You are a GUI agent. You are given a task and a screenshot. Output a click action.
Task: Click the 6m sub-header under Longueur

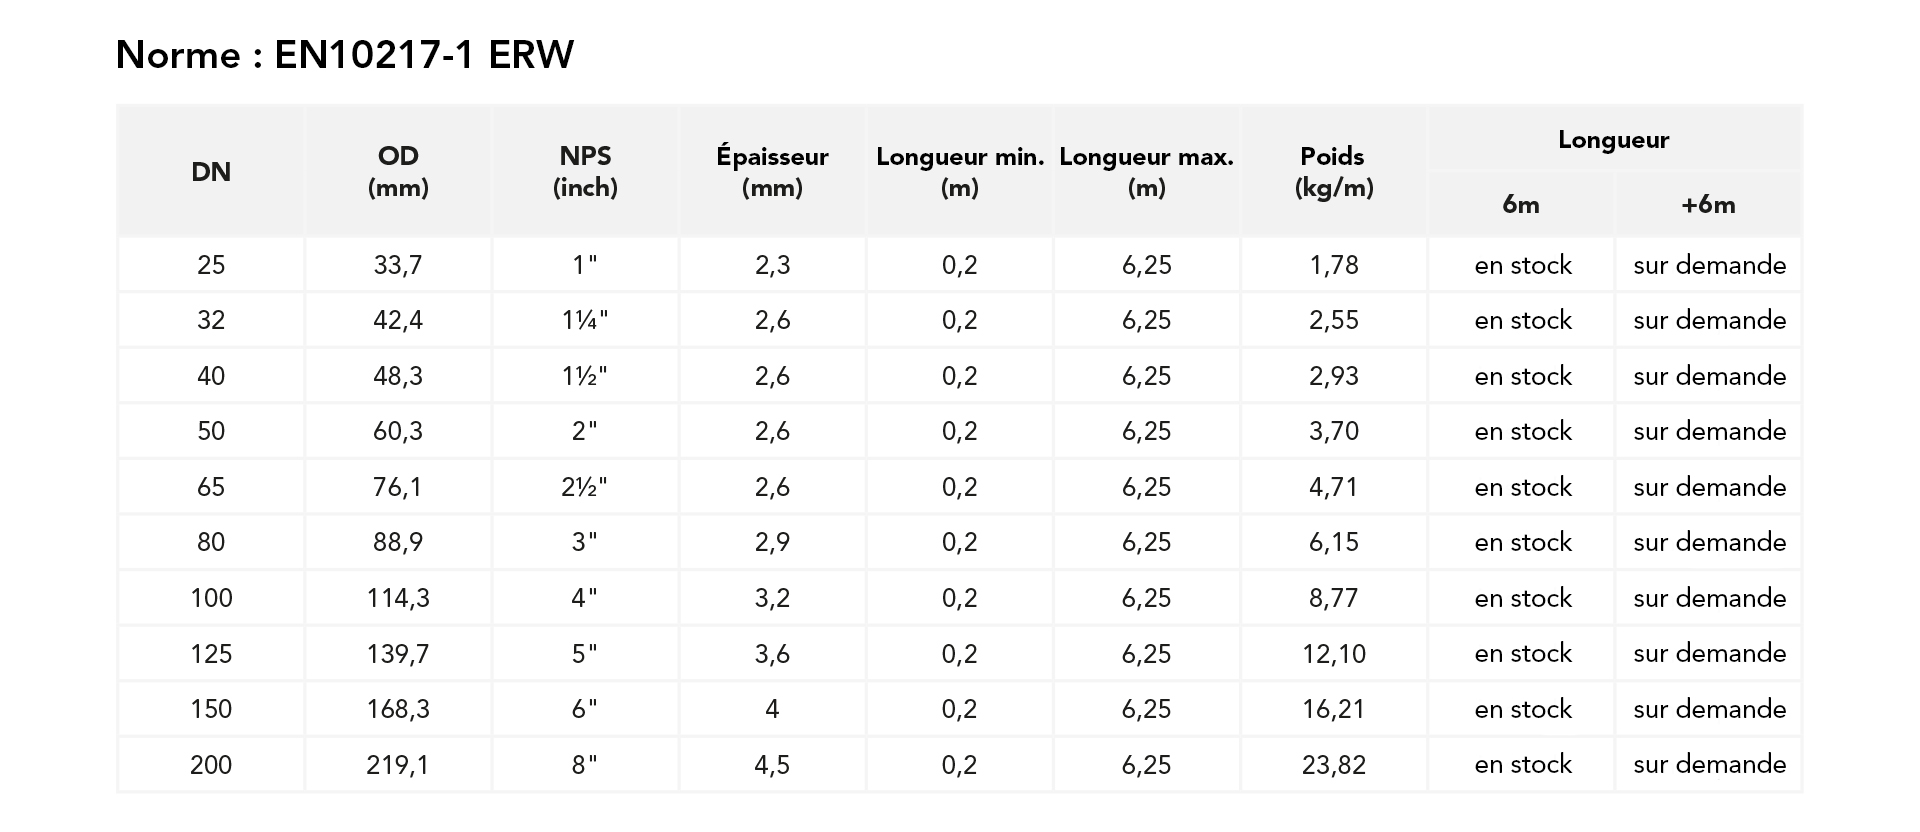(1521, 205)
